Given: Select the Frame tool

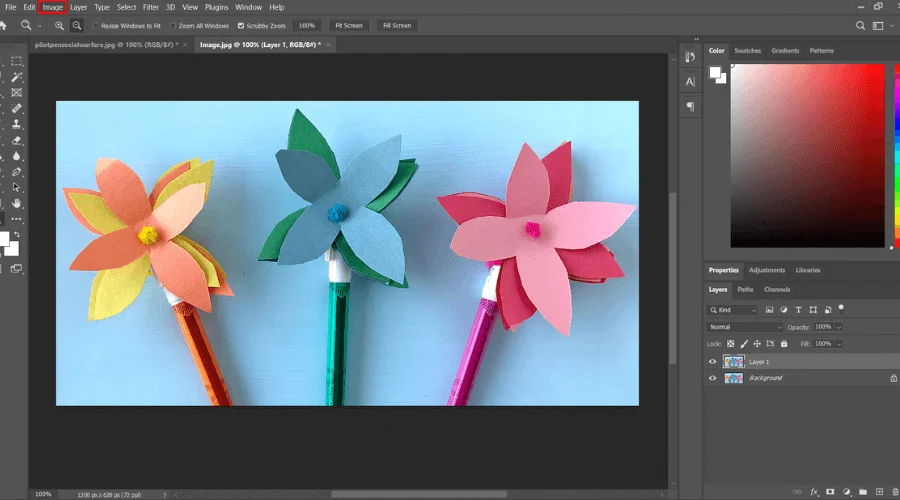Looking at the screenshot, I should click(17, 92).
